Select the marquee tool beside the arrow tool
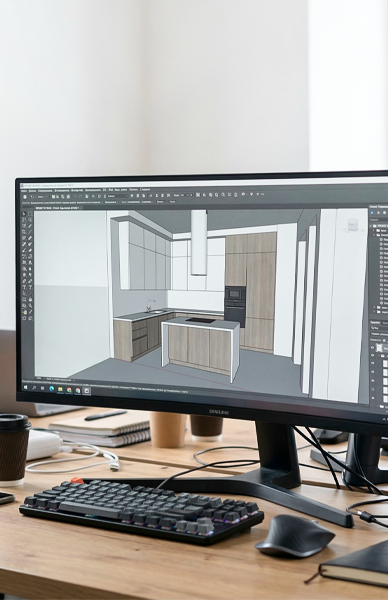This screenshot has height=600, width=388. coord(30,214)
